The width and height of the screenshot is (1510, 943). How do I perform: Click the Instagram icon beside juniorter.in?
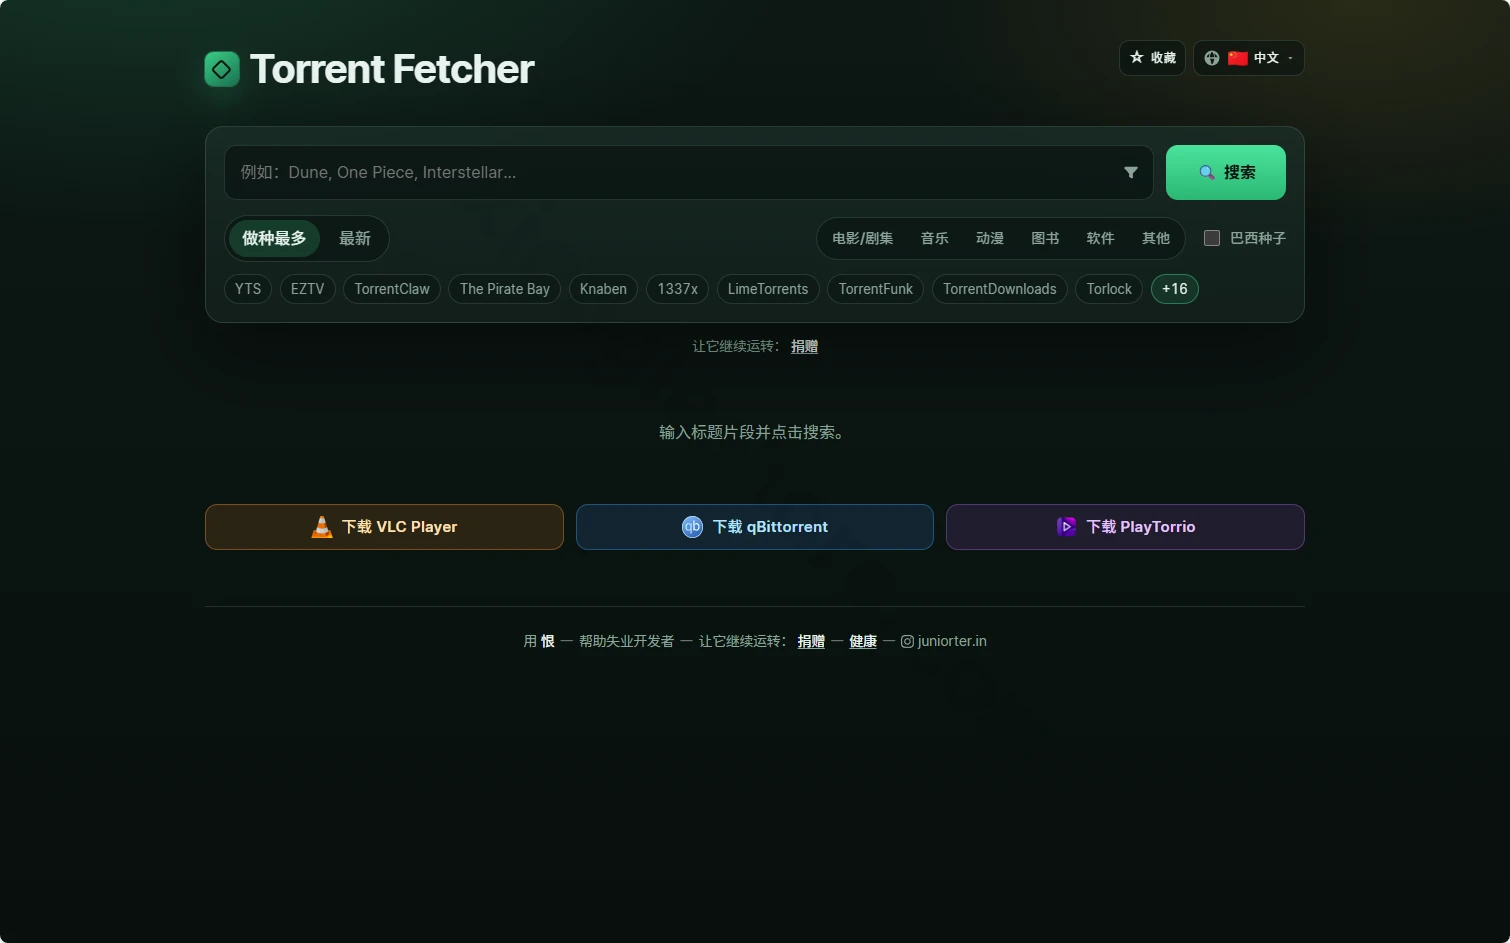907,642
